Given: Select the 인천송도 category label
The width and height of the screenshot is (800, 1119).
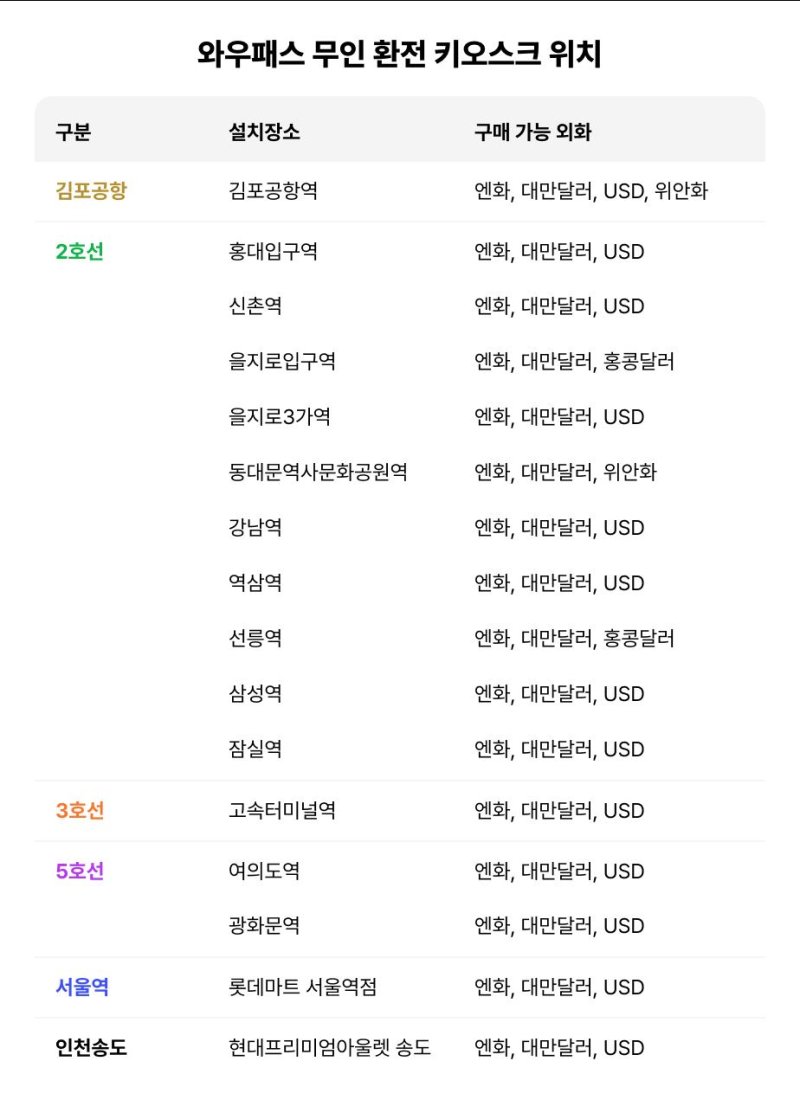Looking at the screenshot, I should (91, 1049).
